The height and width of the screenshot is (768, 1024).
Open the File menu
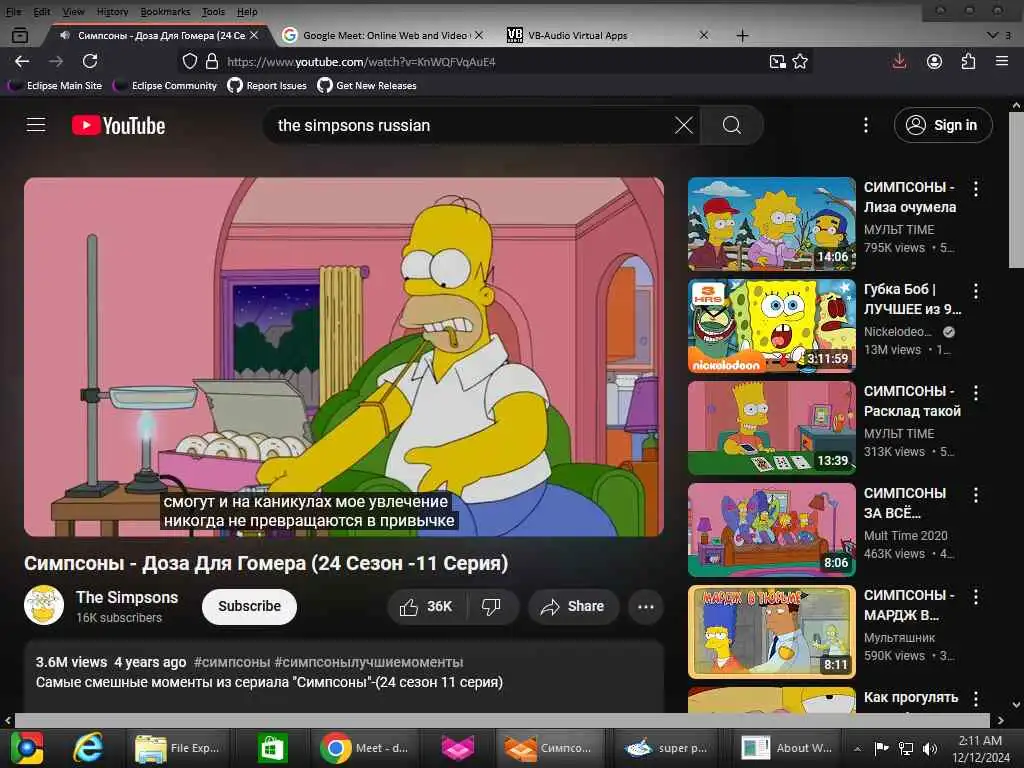click(x=13, y=12)
